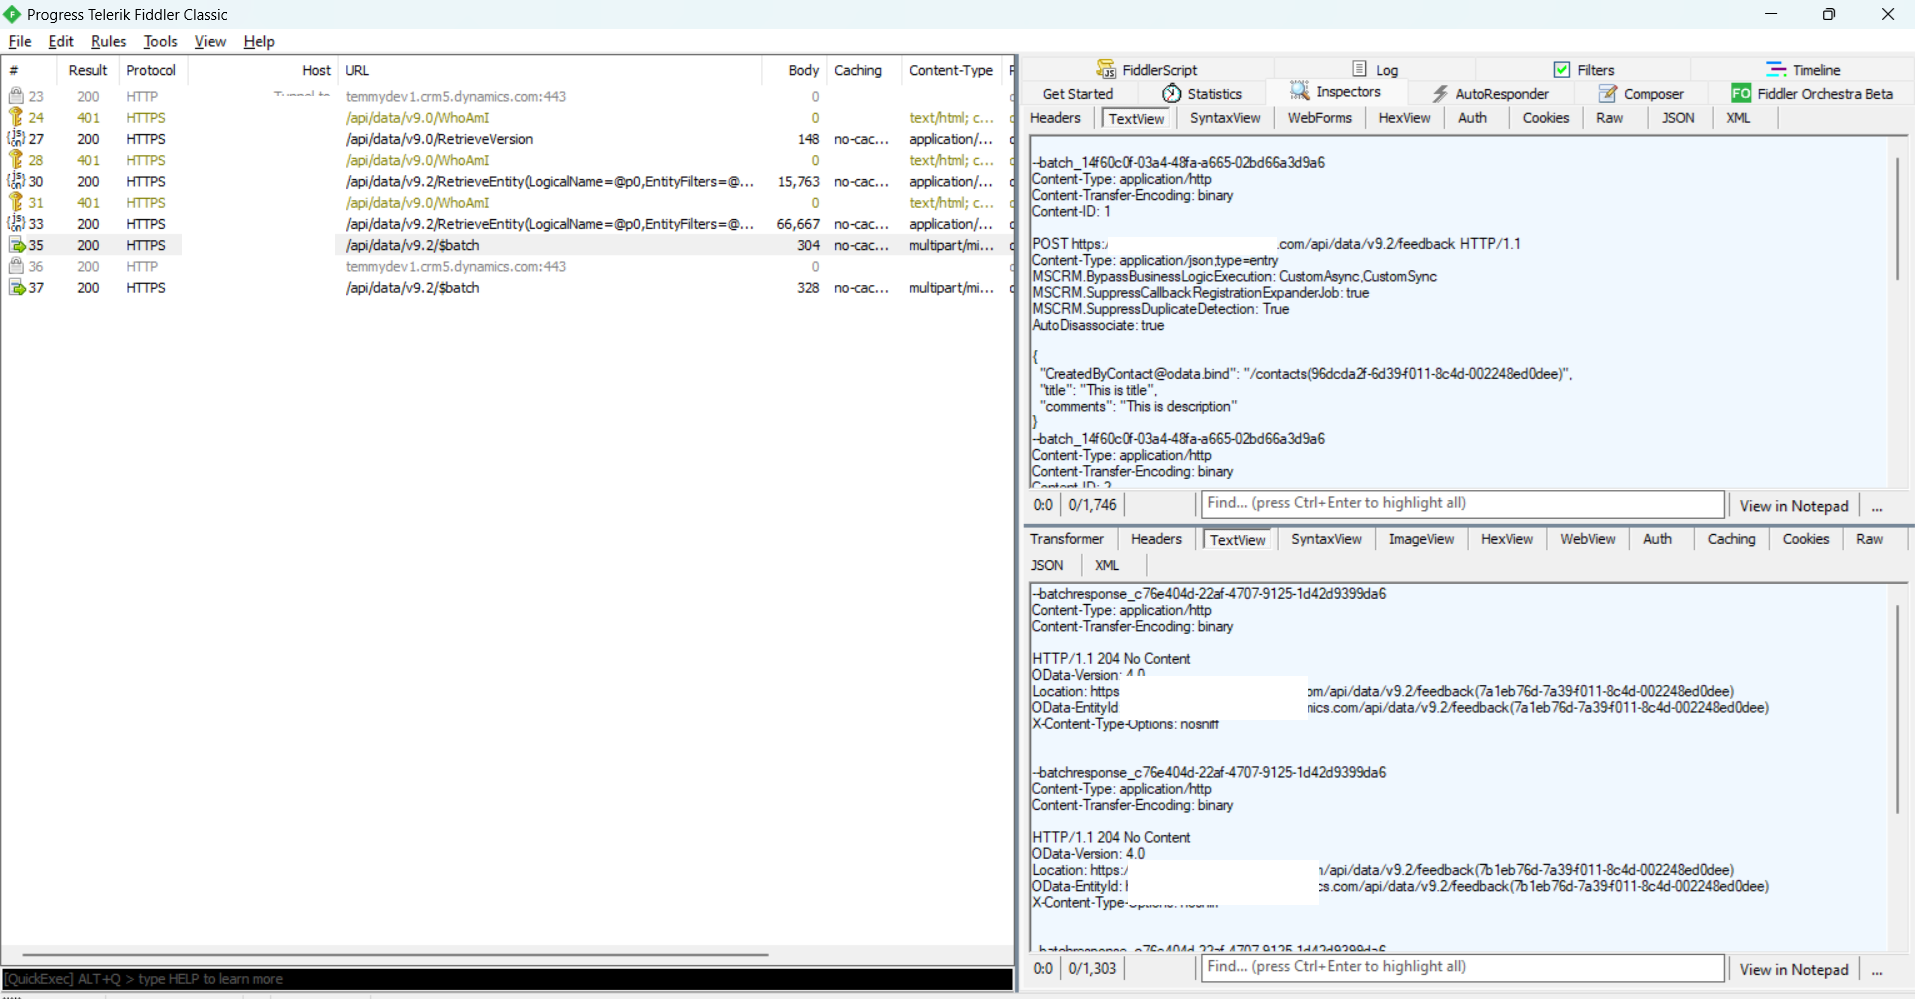Switch to the Get Started tab
The image size is (1915, 999).
[1077, 93]
